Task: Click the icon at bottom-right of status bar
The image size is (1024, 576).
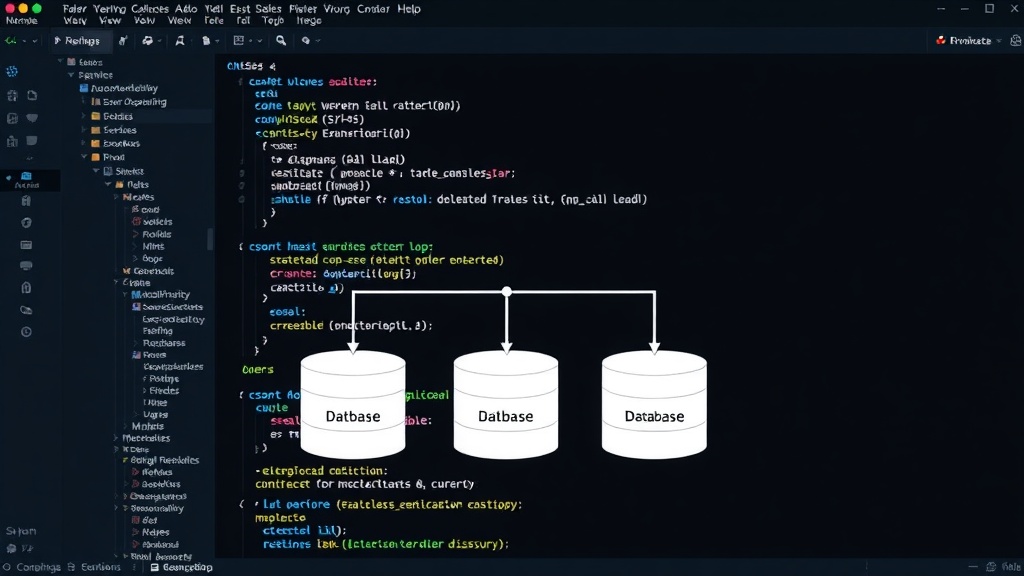Action: [991, 567]
